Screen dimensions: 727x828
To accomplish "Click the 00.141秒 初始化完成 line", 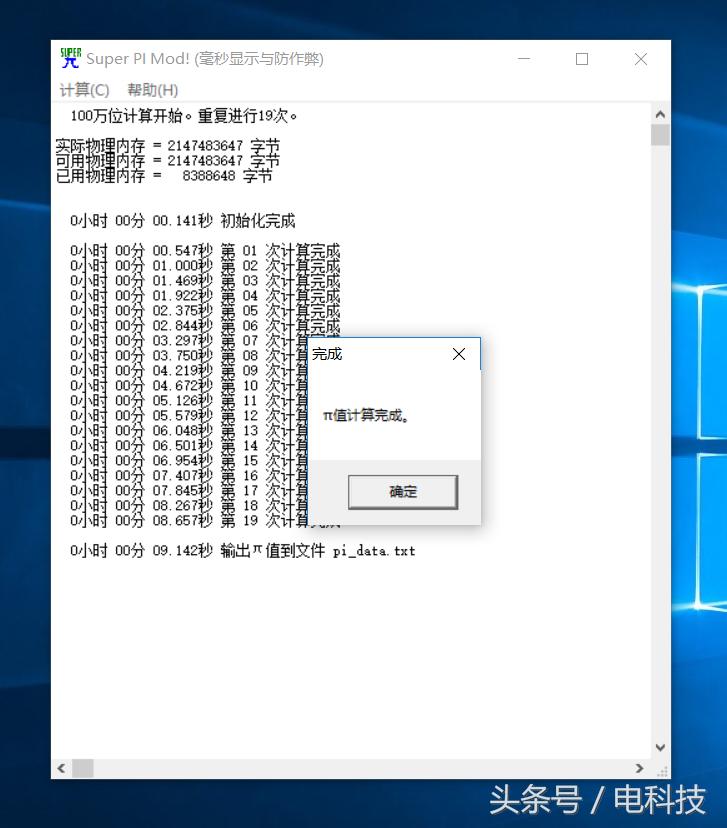I will [x=183, y=221].
